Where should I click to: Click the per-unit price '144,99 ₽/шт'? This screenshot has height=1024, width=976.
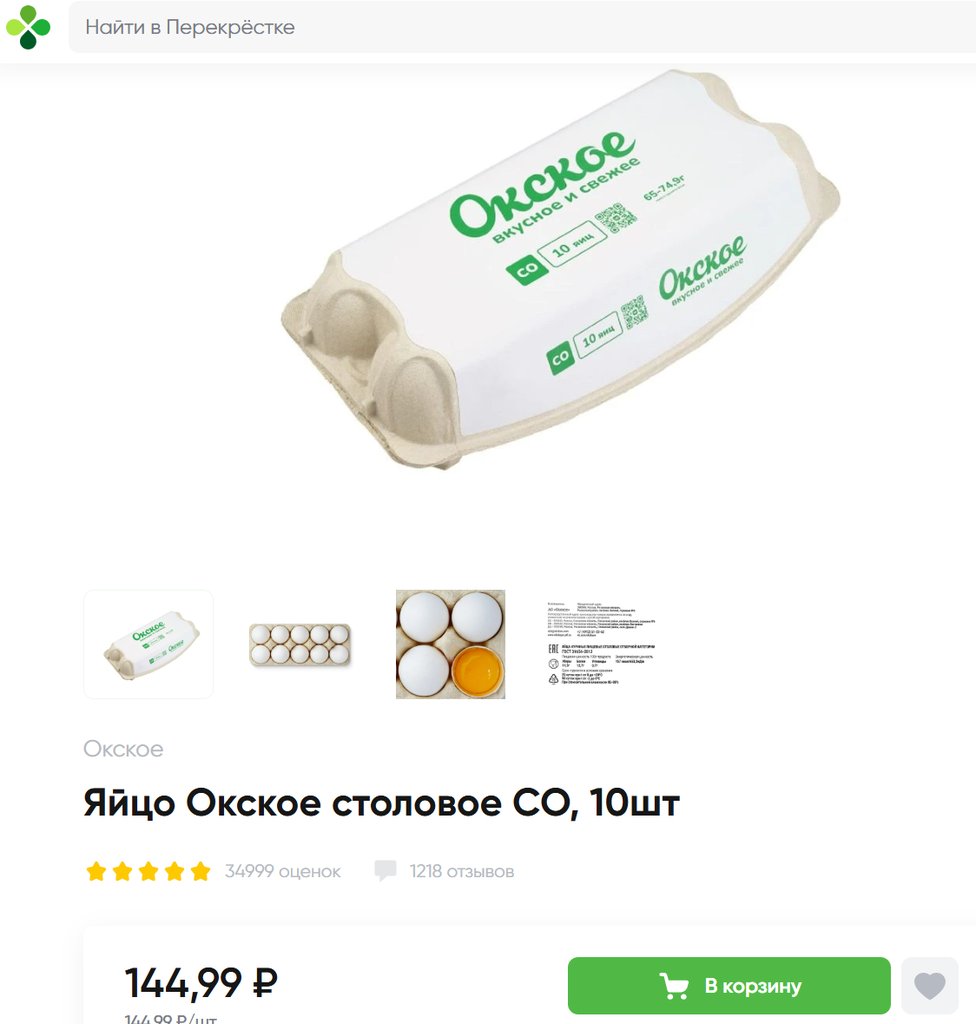171,1018
